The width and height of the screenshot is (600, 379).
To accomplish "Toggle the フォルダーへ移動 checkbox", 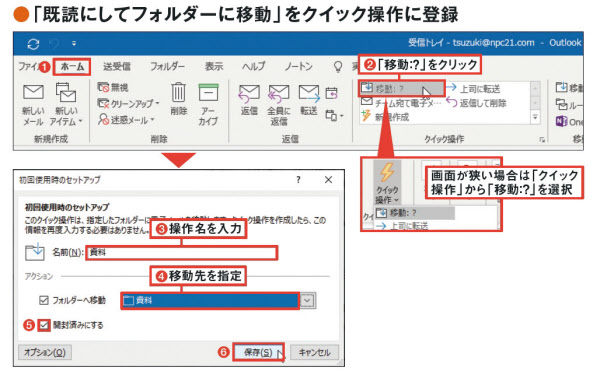I will tap(44, 300).
